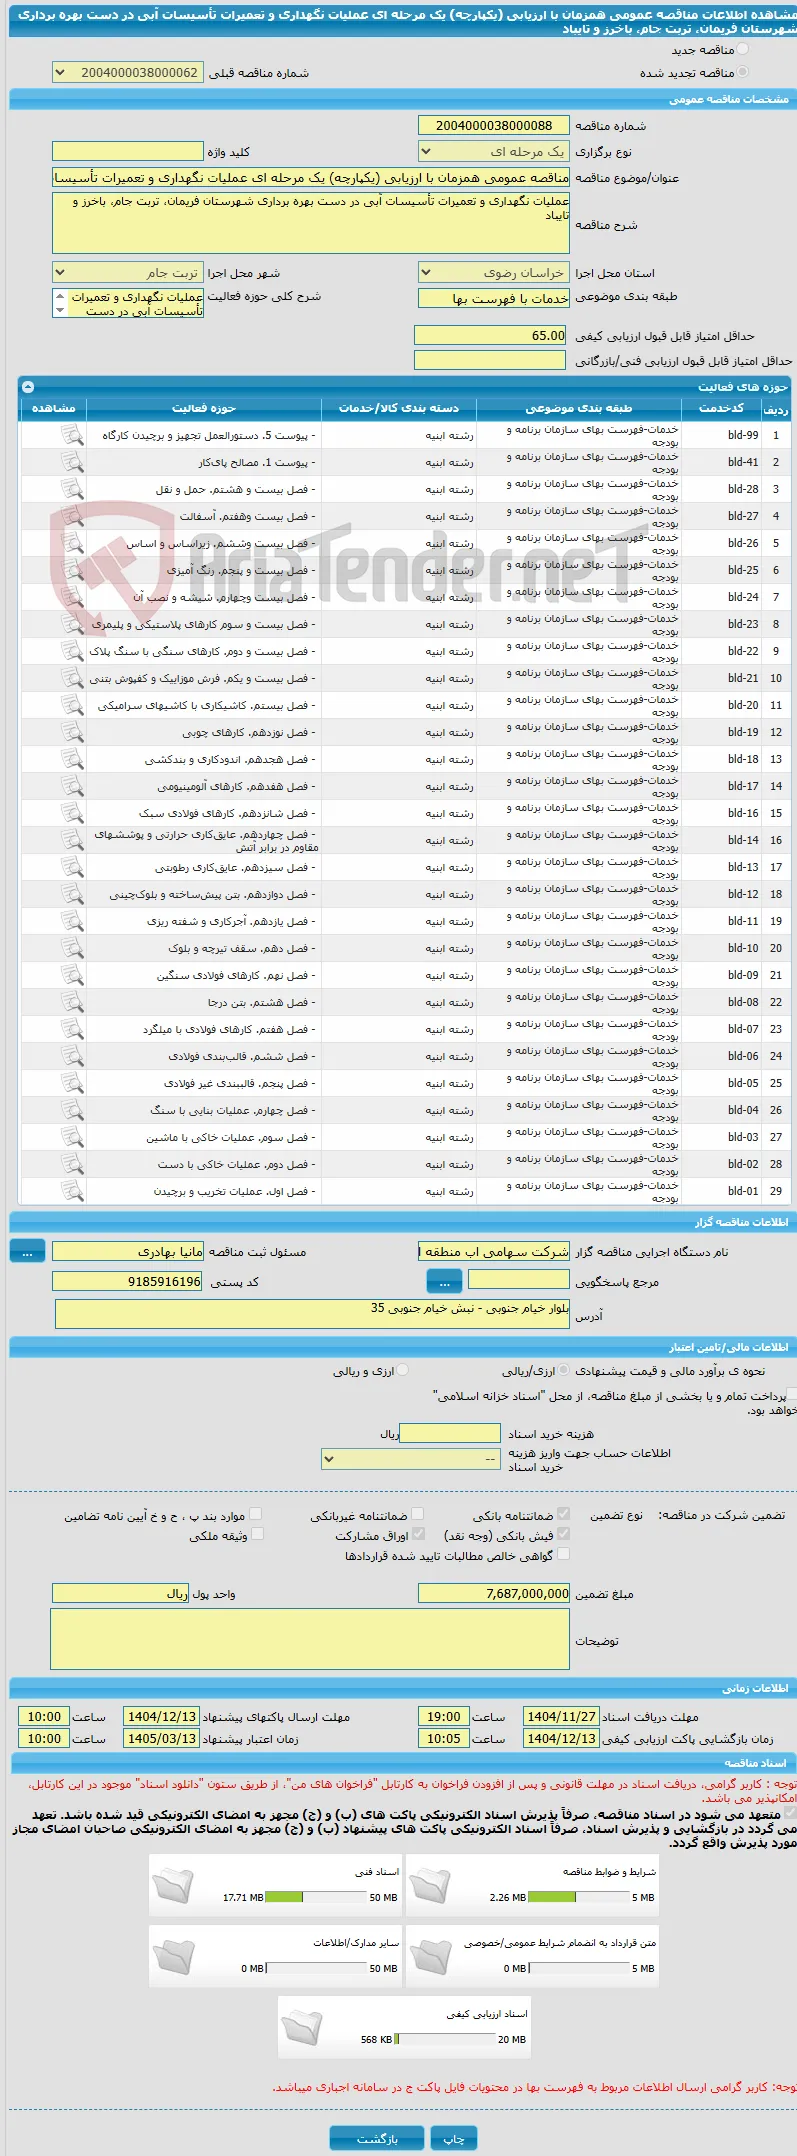The width and height of the screenshot is (797, 2156).
Task: Click the توضیحات text area
Action: click(310, 1639)
